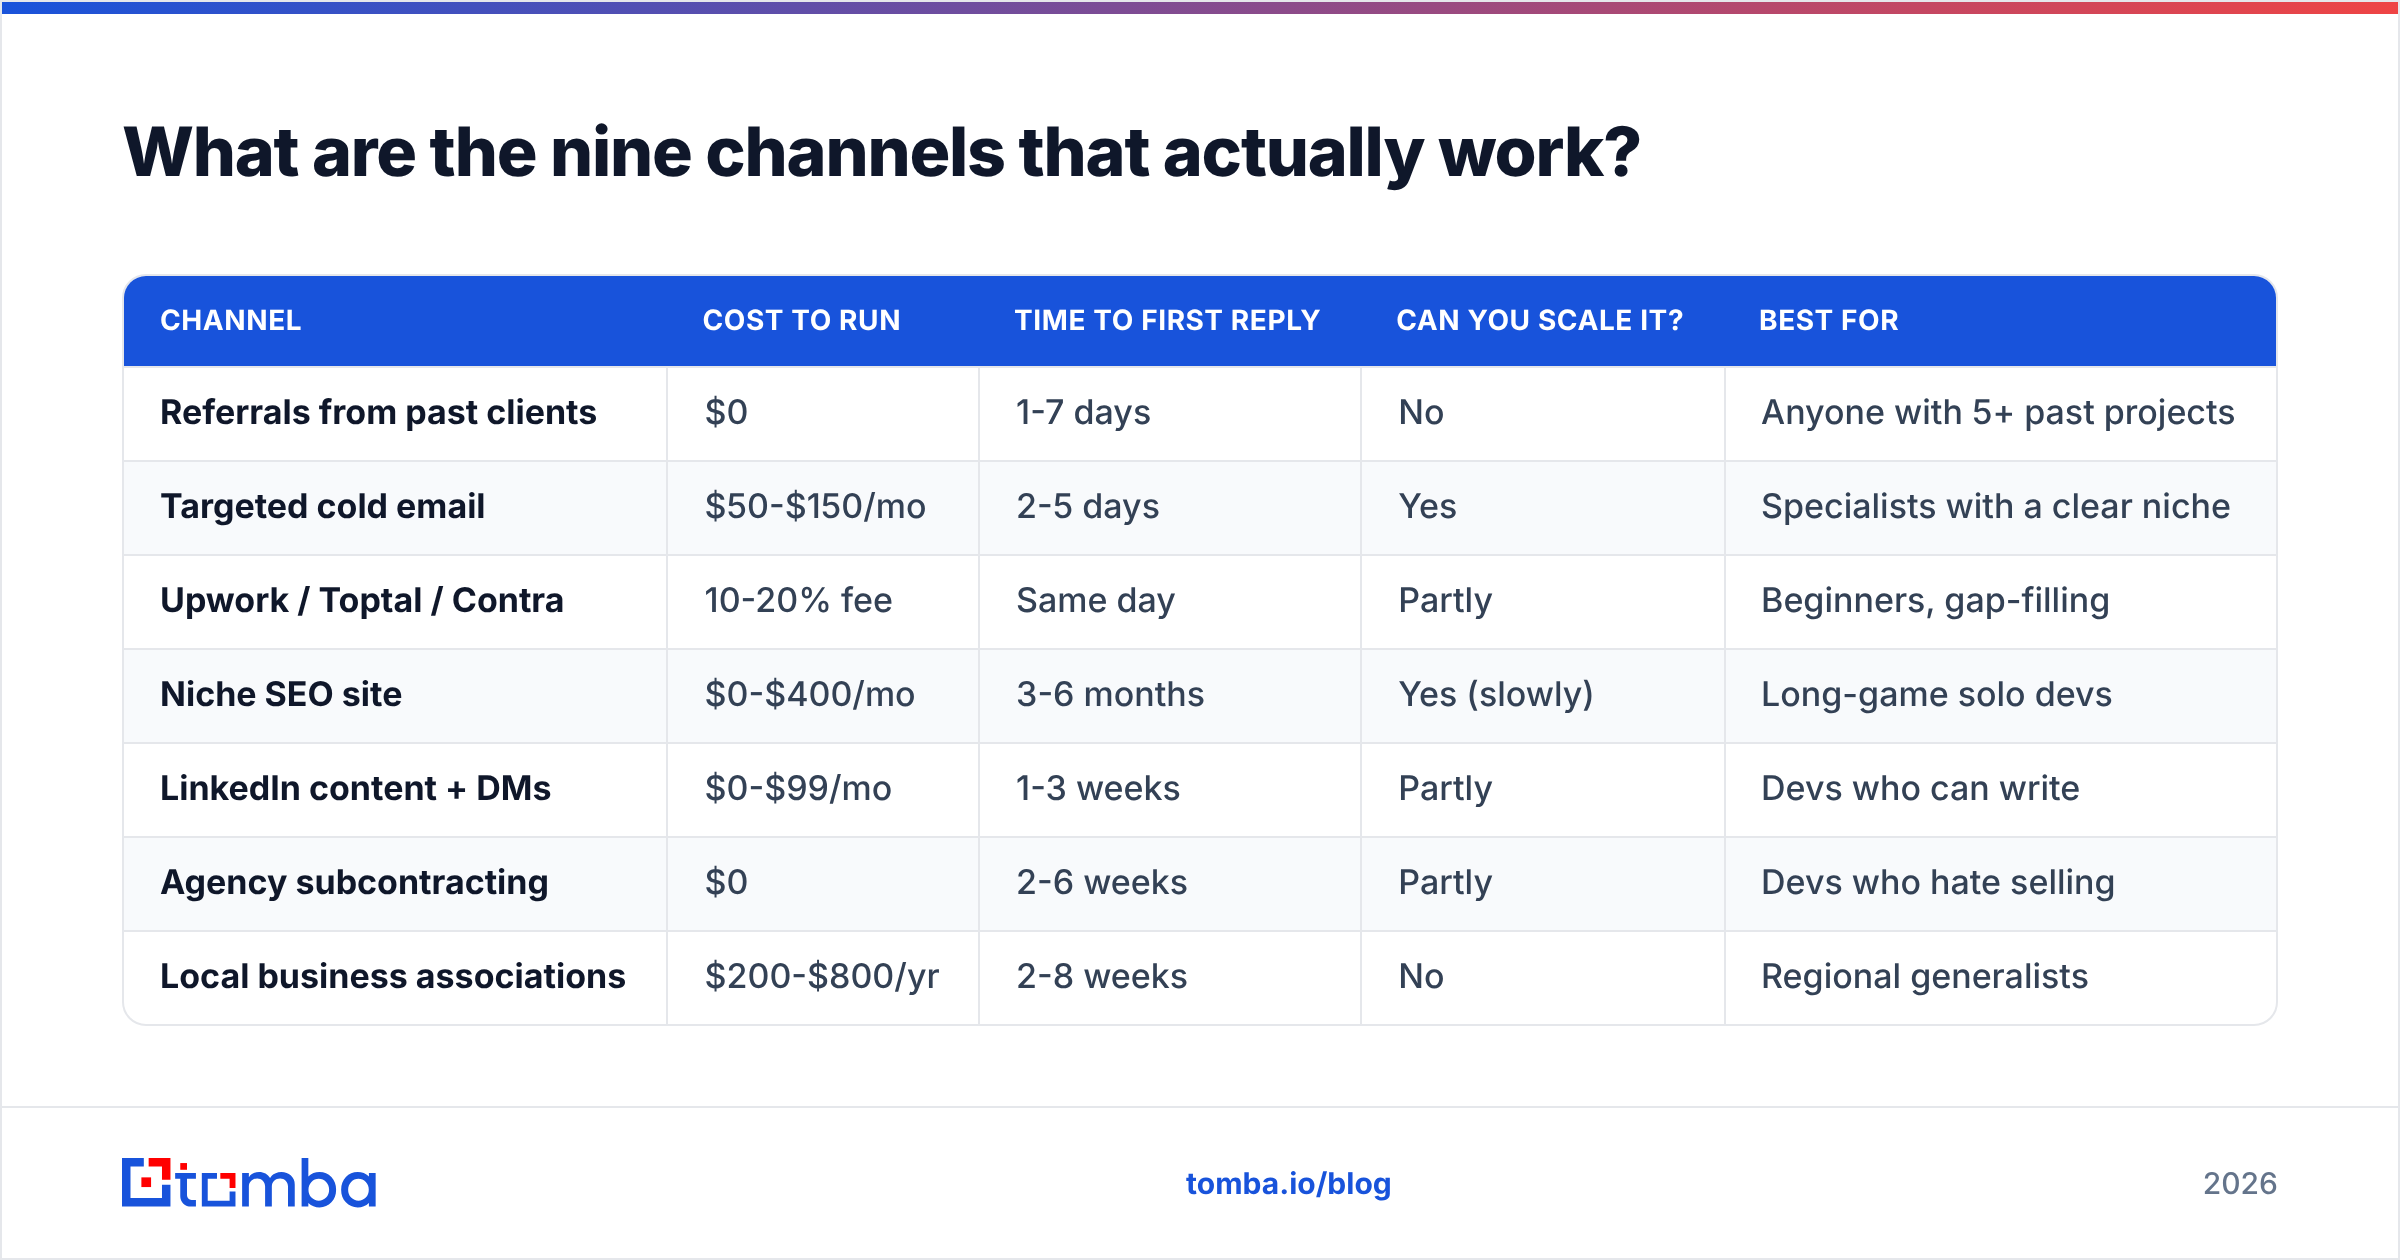Click the Tomba logo

[249, 1183]
